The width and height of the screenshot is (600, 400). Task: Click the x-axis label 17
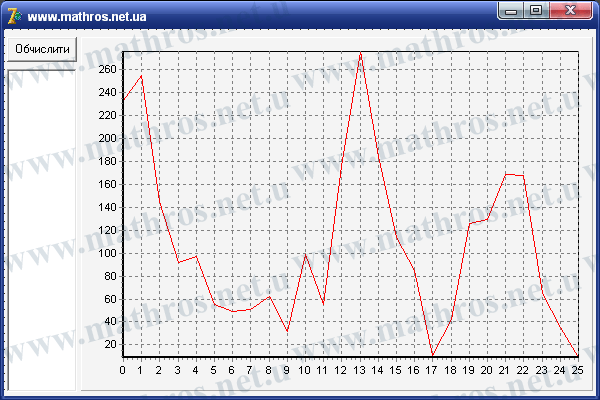(431, 370)
